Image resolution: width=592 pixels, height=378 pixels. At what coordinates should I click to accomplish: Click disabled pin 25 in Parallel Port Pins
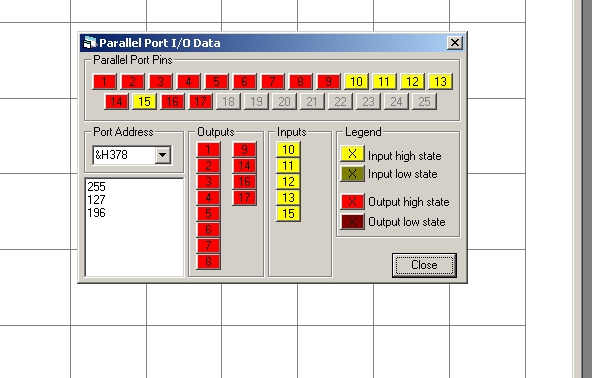[424, 102]
